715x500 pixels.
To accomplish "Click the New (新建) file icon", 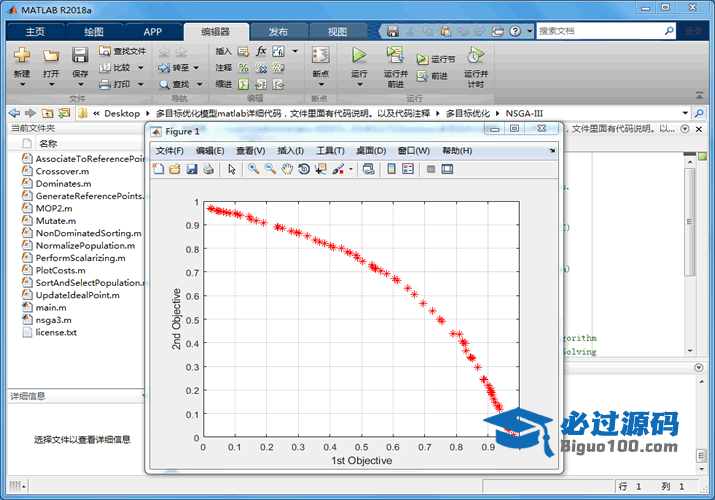I will pyautogui.click(x=21, y=55).
